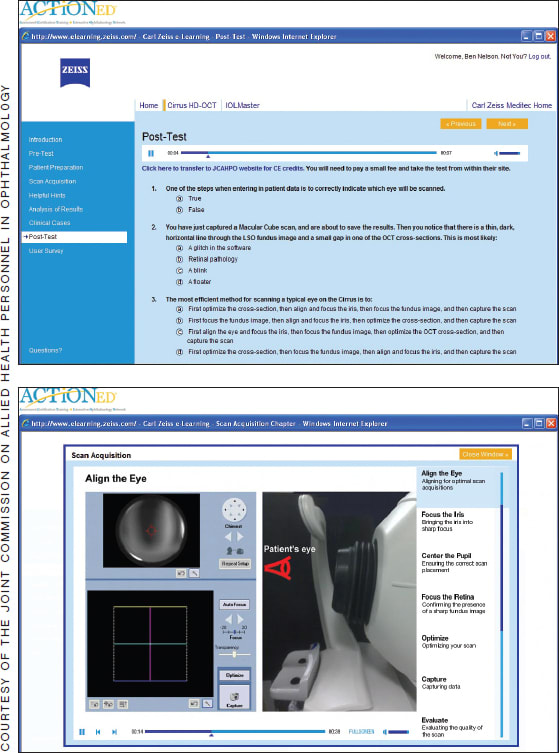The height and width of the screenshot is (753, 559).
Task: Click the wand icon below the iris image
Action: click(x=195, y=573)
